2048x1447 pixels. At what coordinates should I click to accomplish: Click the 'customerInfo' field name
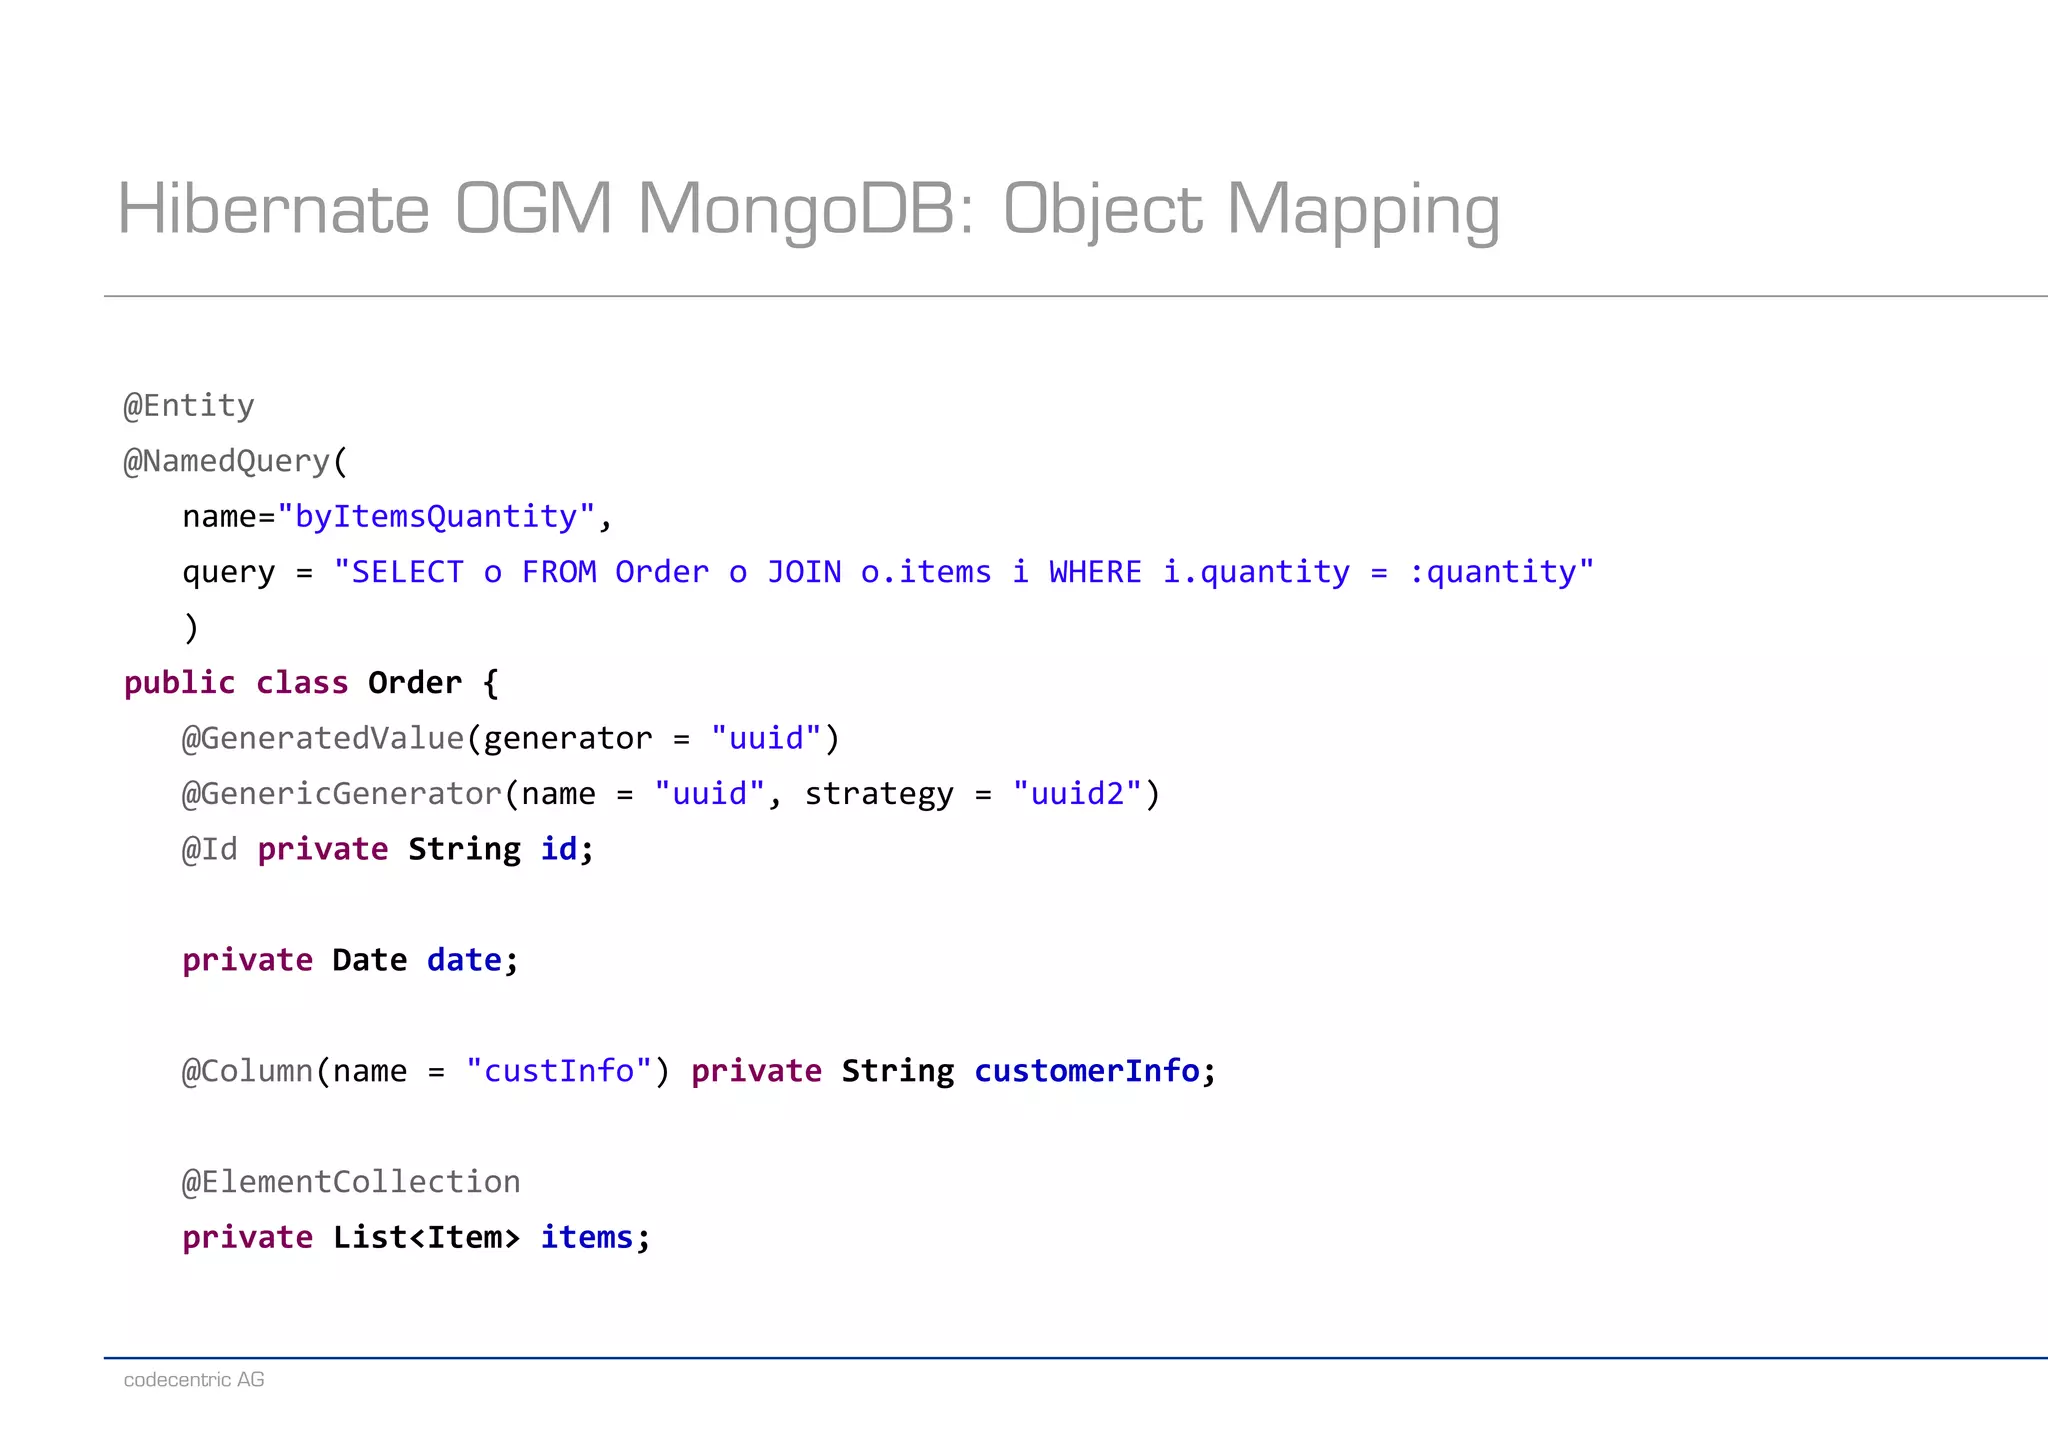1087,1071
